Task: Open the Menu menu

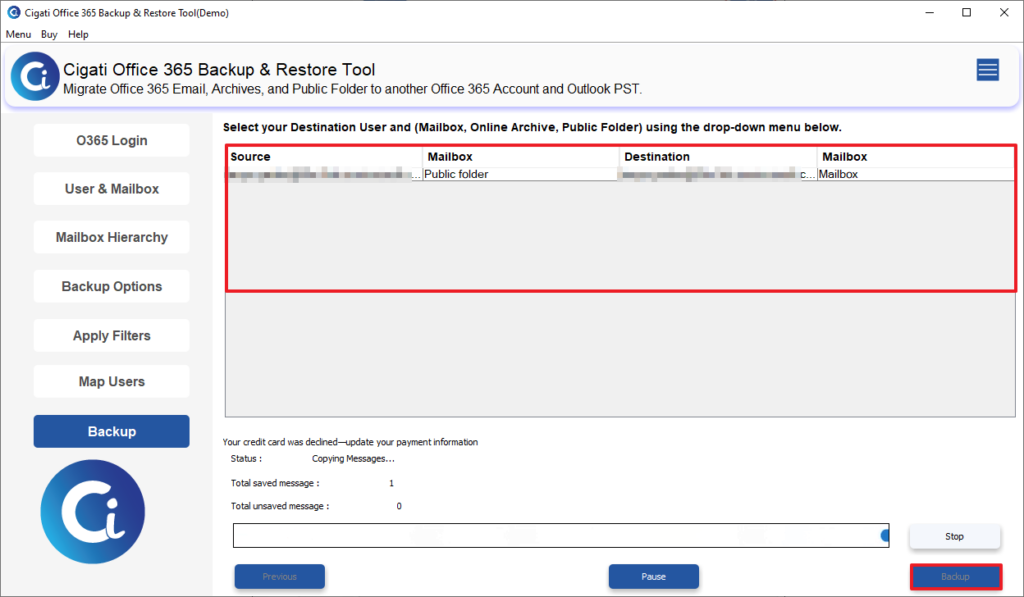Action: tap(18, 34)
